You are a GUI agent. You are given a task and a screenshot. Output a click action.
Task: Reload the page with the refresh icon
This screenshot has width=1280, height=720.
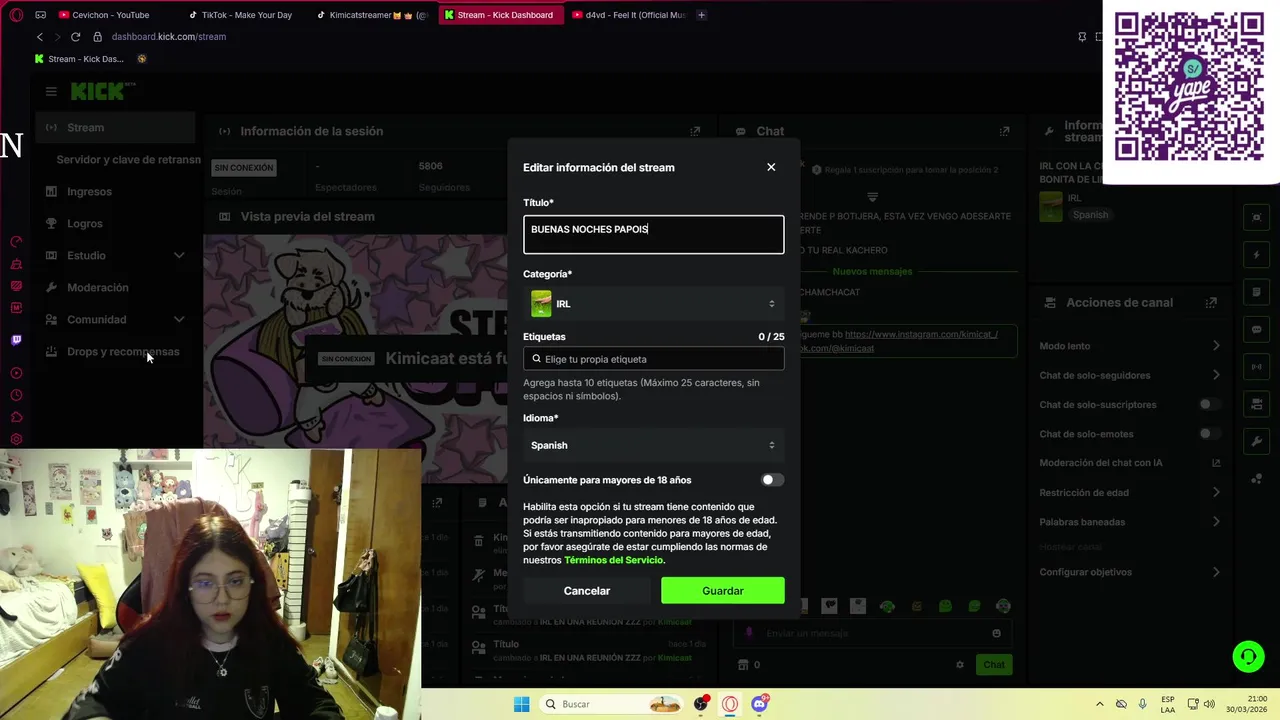click(x=75, y=37)
